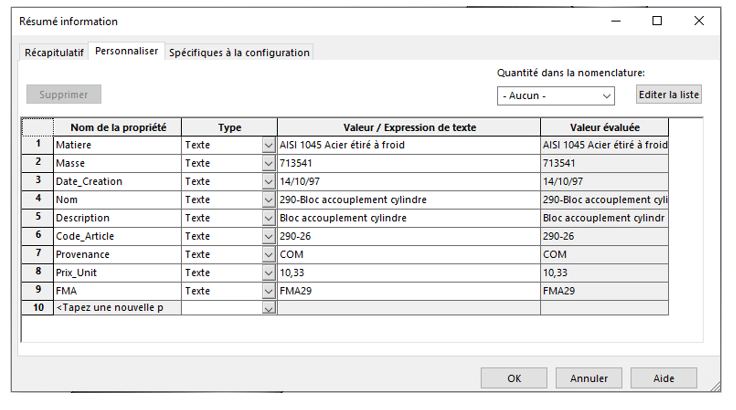Click the greyed Supprimer button
Screen dimensions: 736x410
tap(63, 94)
